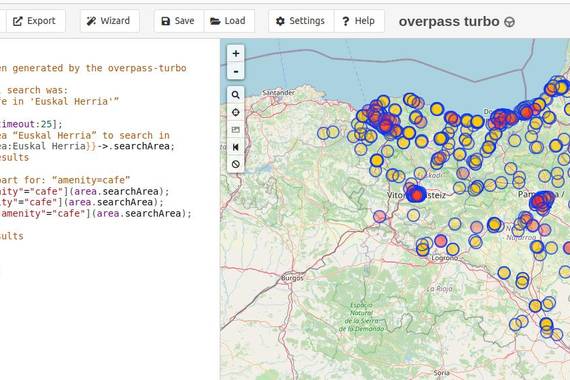Click the Settings gear icon

pos(280,21)
